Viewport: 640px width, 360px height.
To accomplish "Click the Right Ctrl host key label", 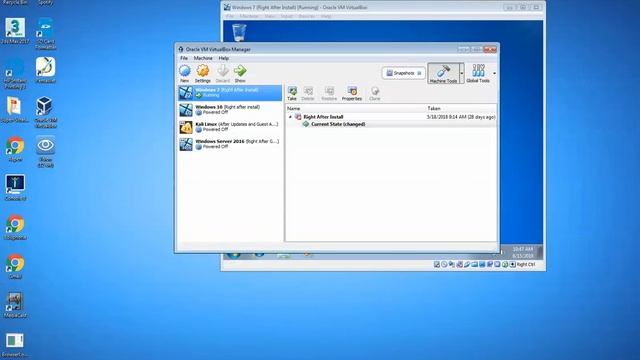I will [526, 264].
